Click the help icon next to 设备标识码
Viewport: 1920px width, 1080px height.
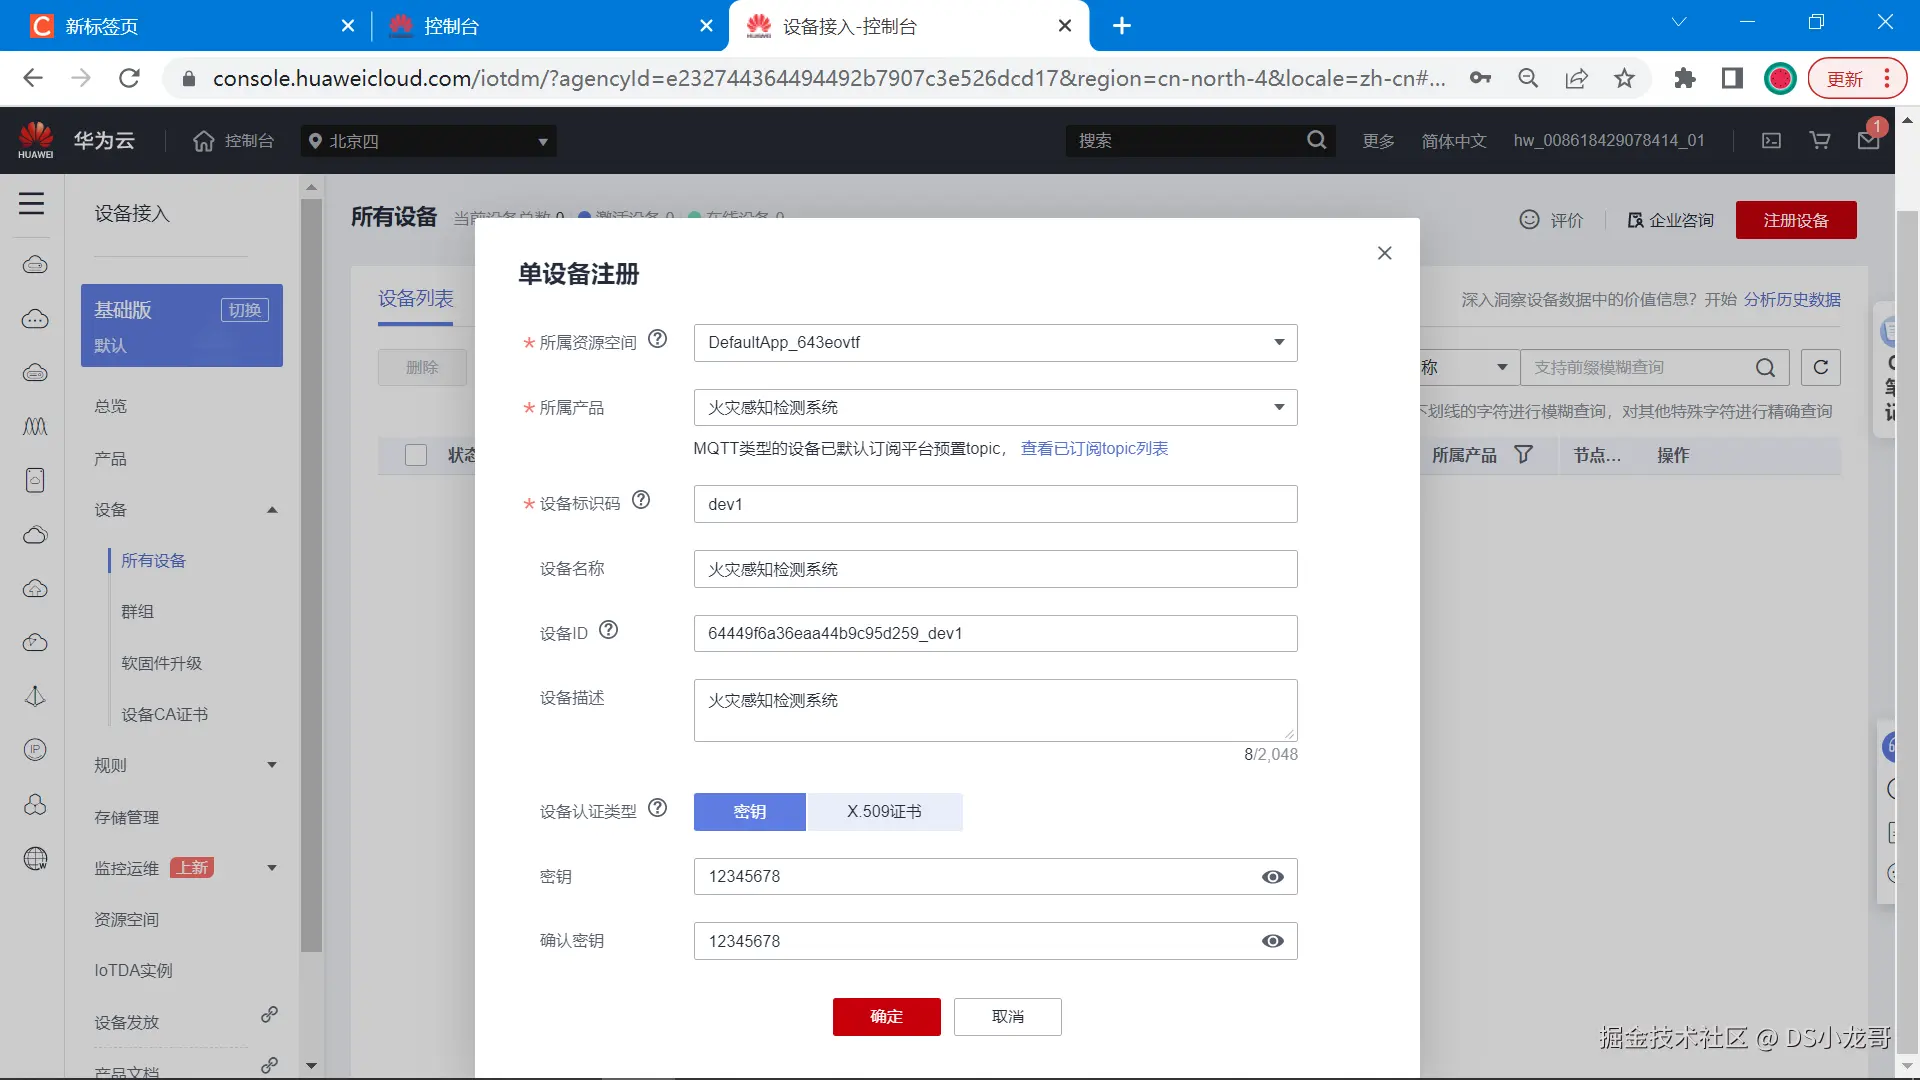[641, 500]
